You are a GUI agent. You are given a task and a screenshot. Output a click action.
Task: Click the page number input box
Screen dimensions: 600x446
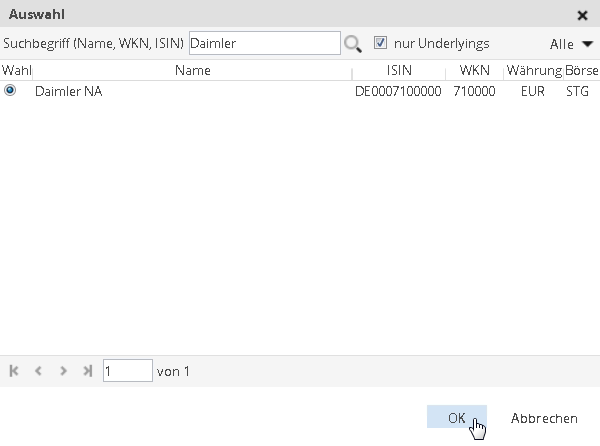pos(127,371)
